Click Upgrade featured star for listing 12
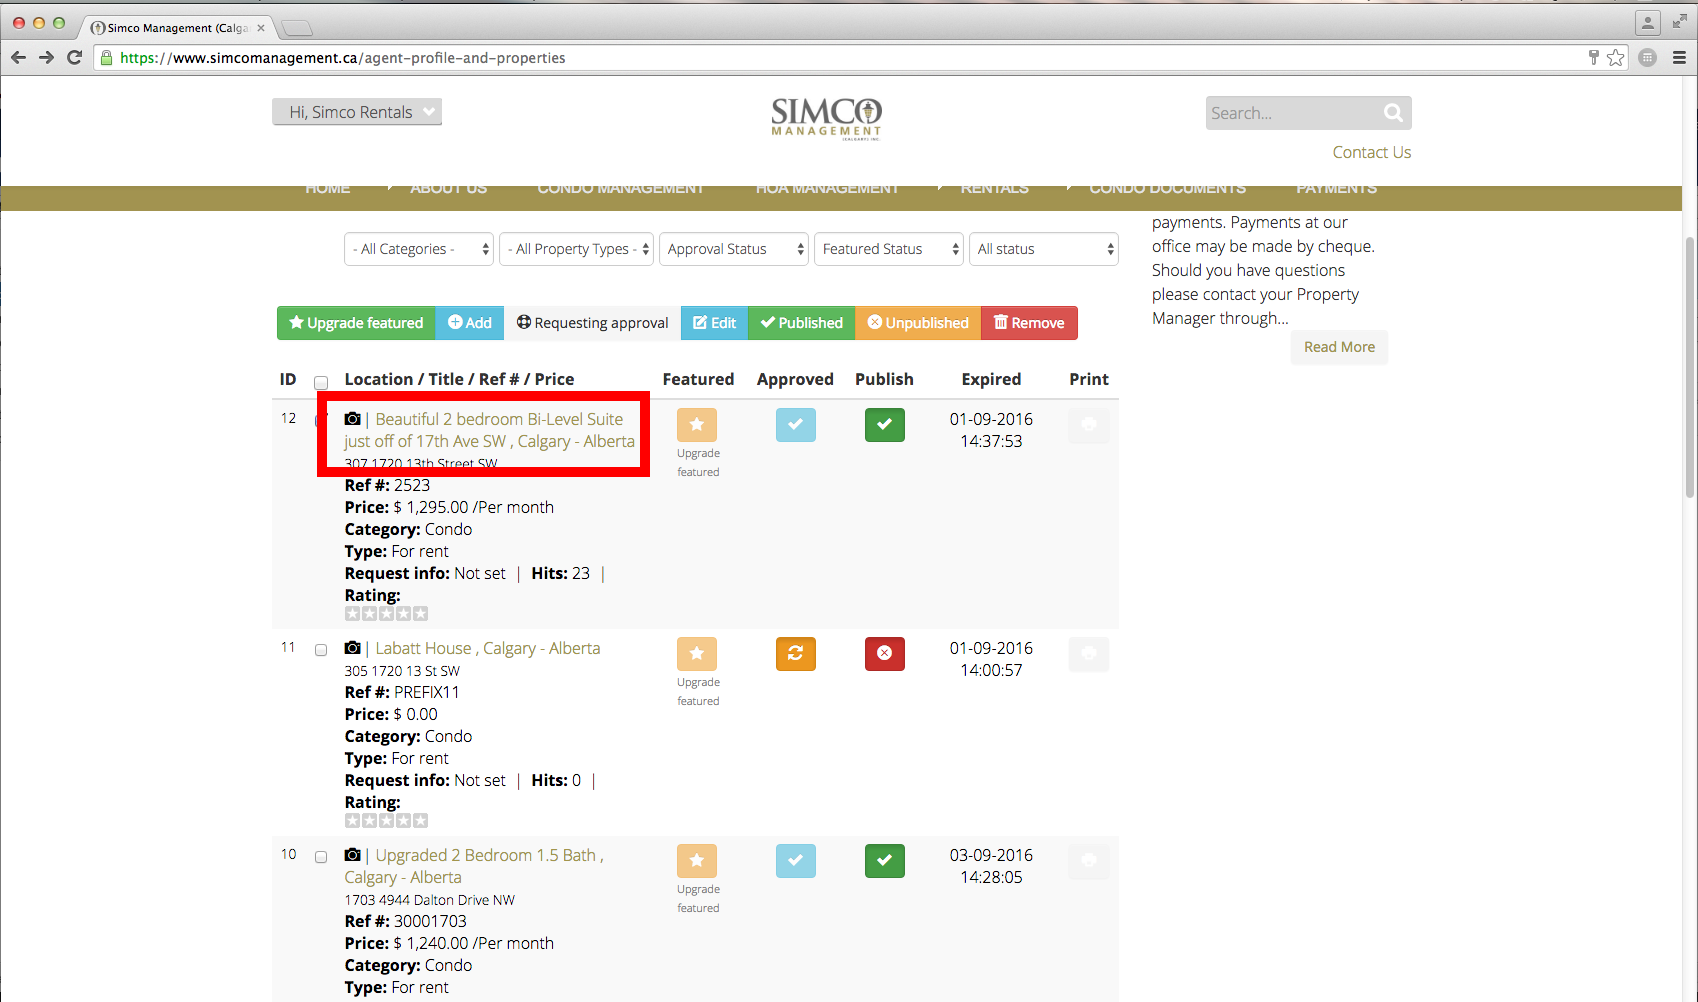The width and height of the screenshot is (1698, 1002). point(697,425)
